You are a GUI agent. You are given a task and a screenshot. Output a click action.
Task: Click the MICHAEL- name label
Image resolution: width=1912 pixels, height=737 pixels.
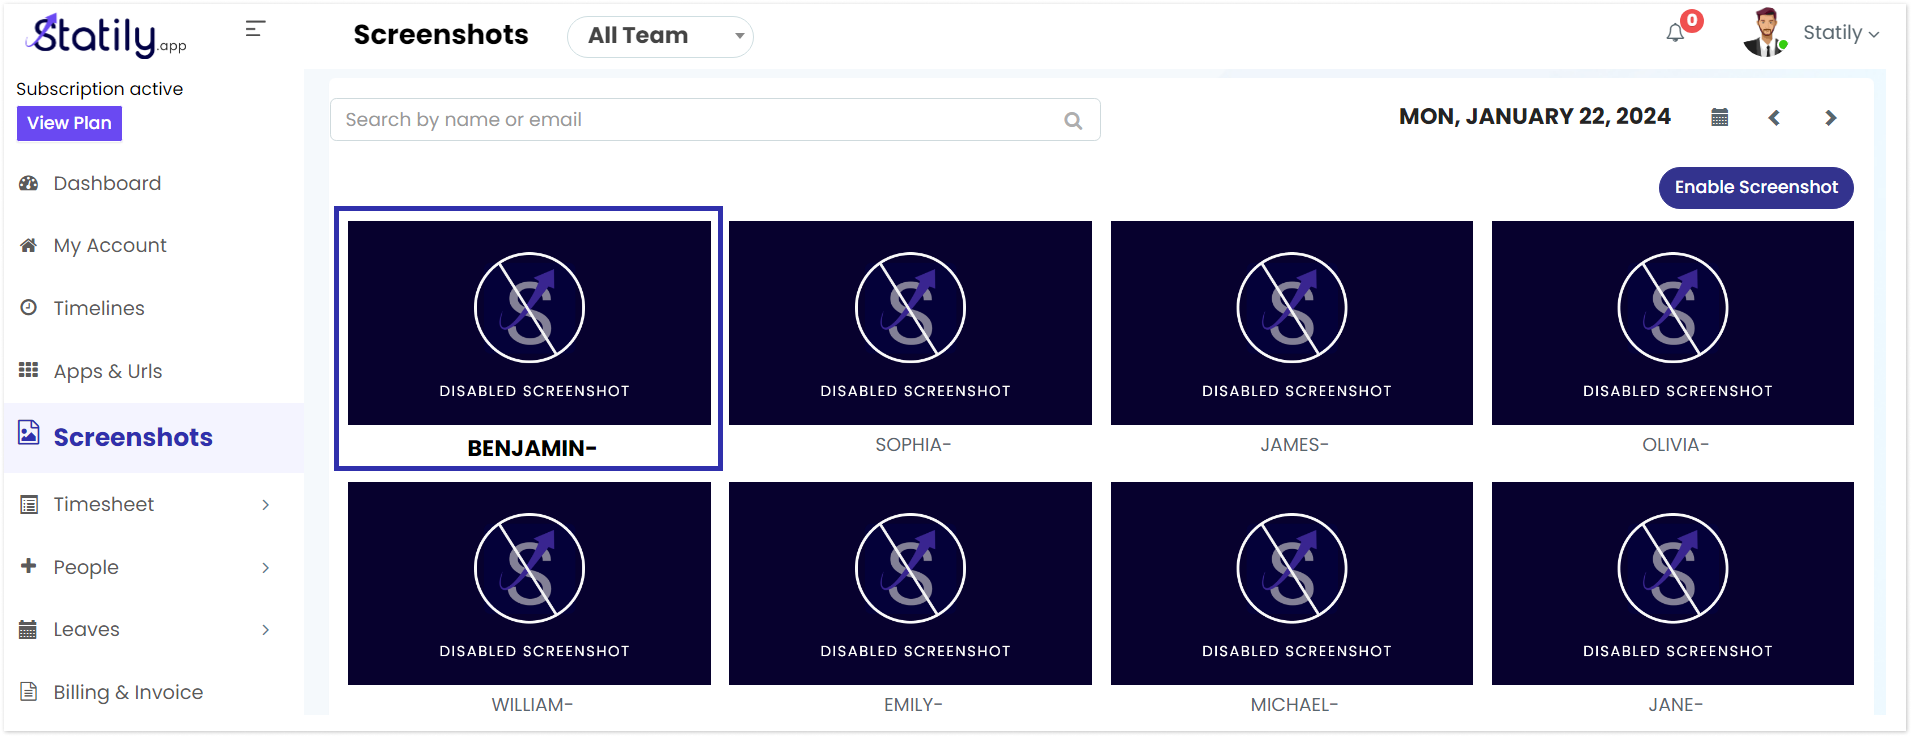pos(1294,705)
